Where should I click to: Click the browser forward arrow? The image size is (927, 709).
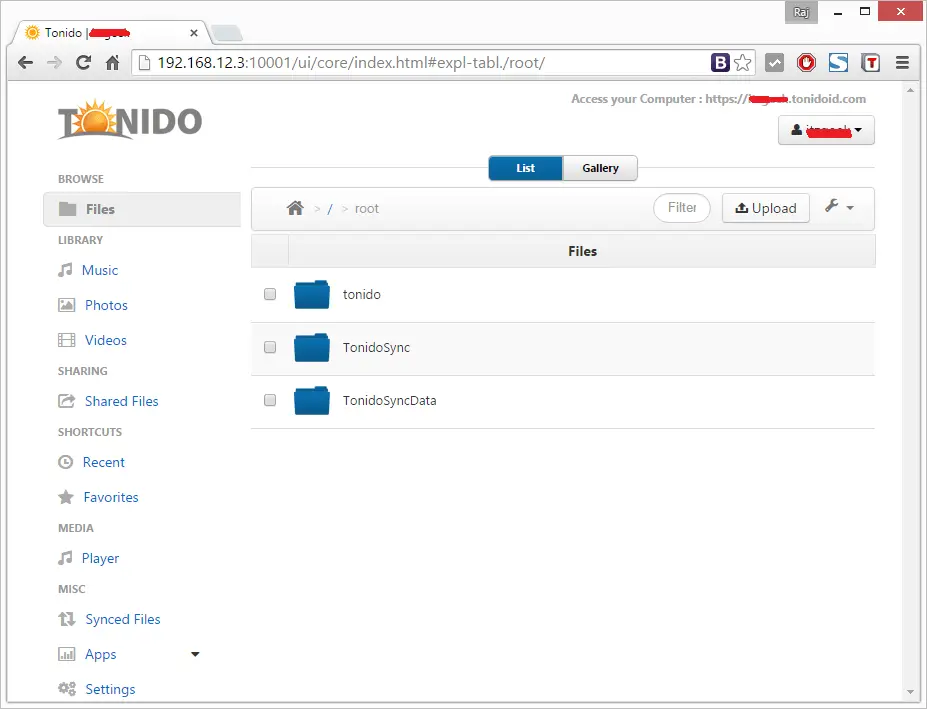[x=54, y=62]
